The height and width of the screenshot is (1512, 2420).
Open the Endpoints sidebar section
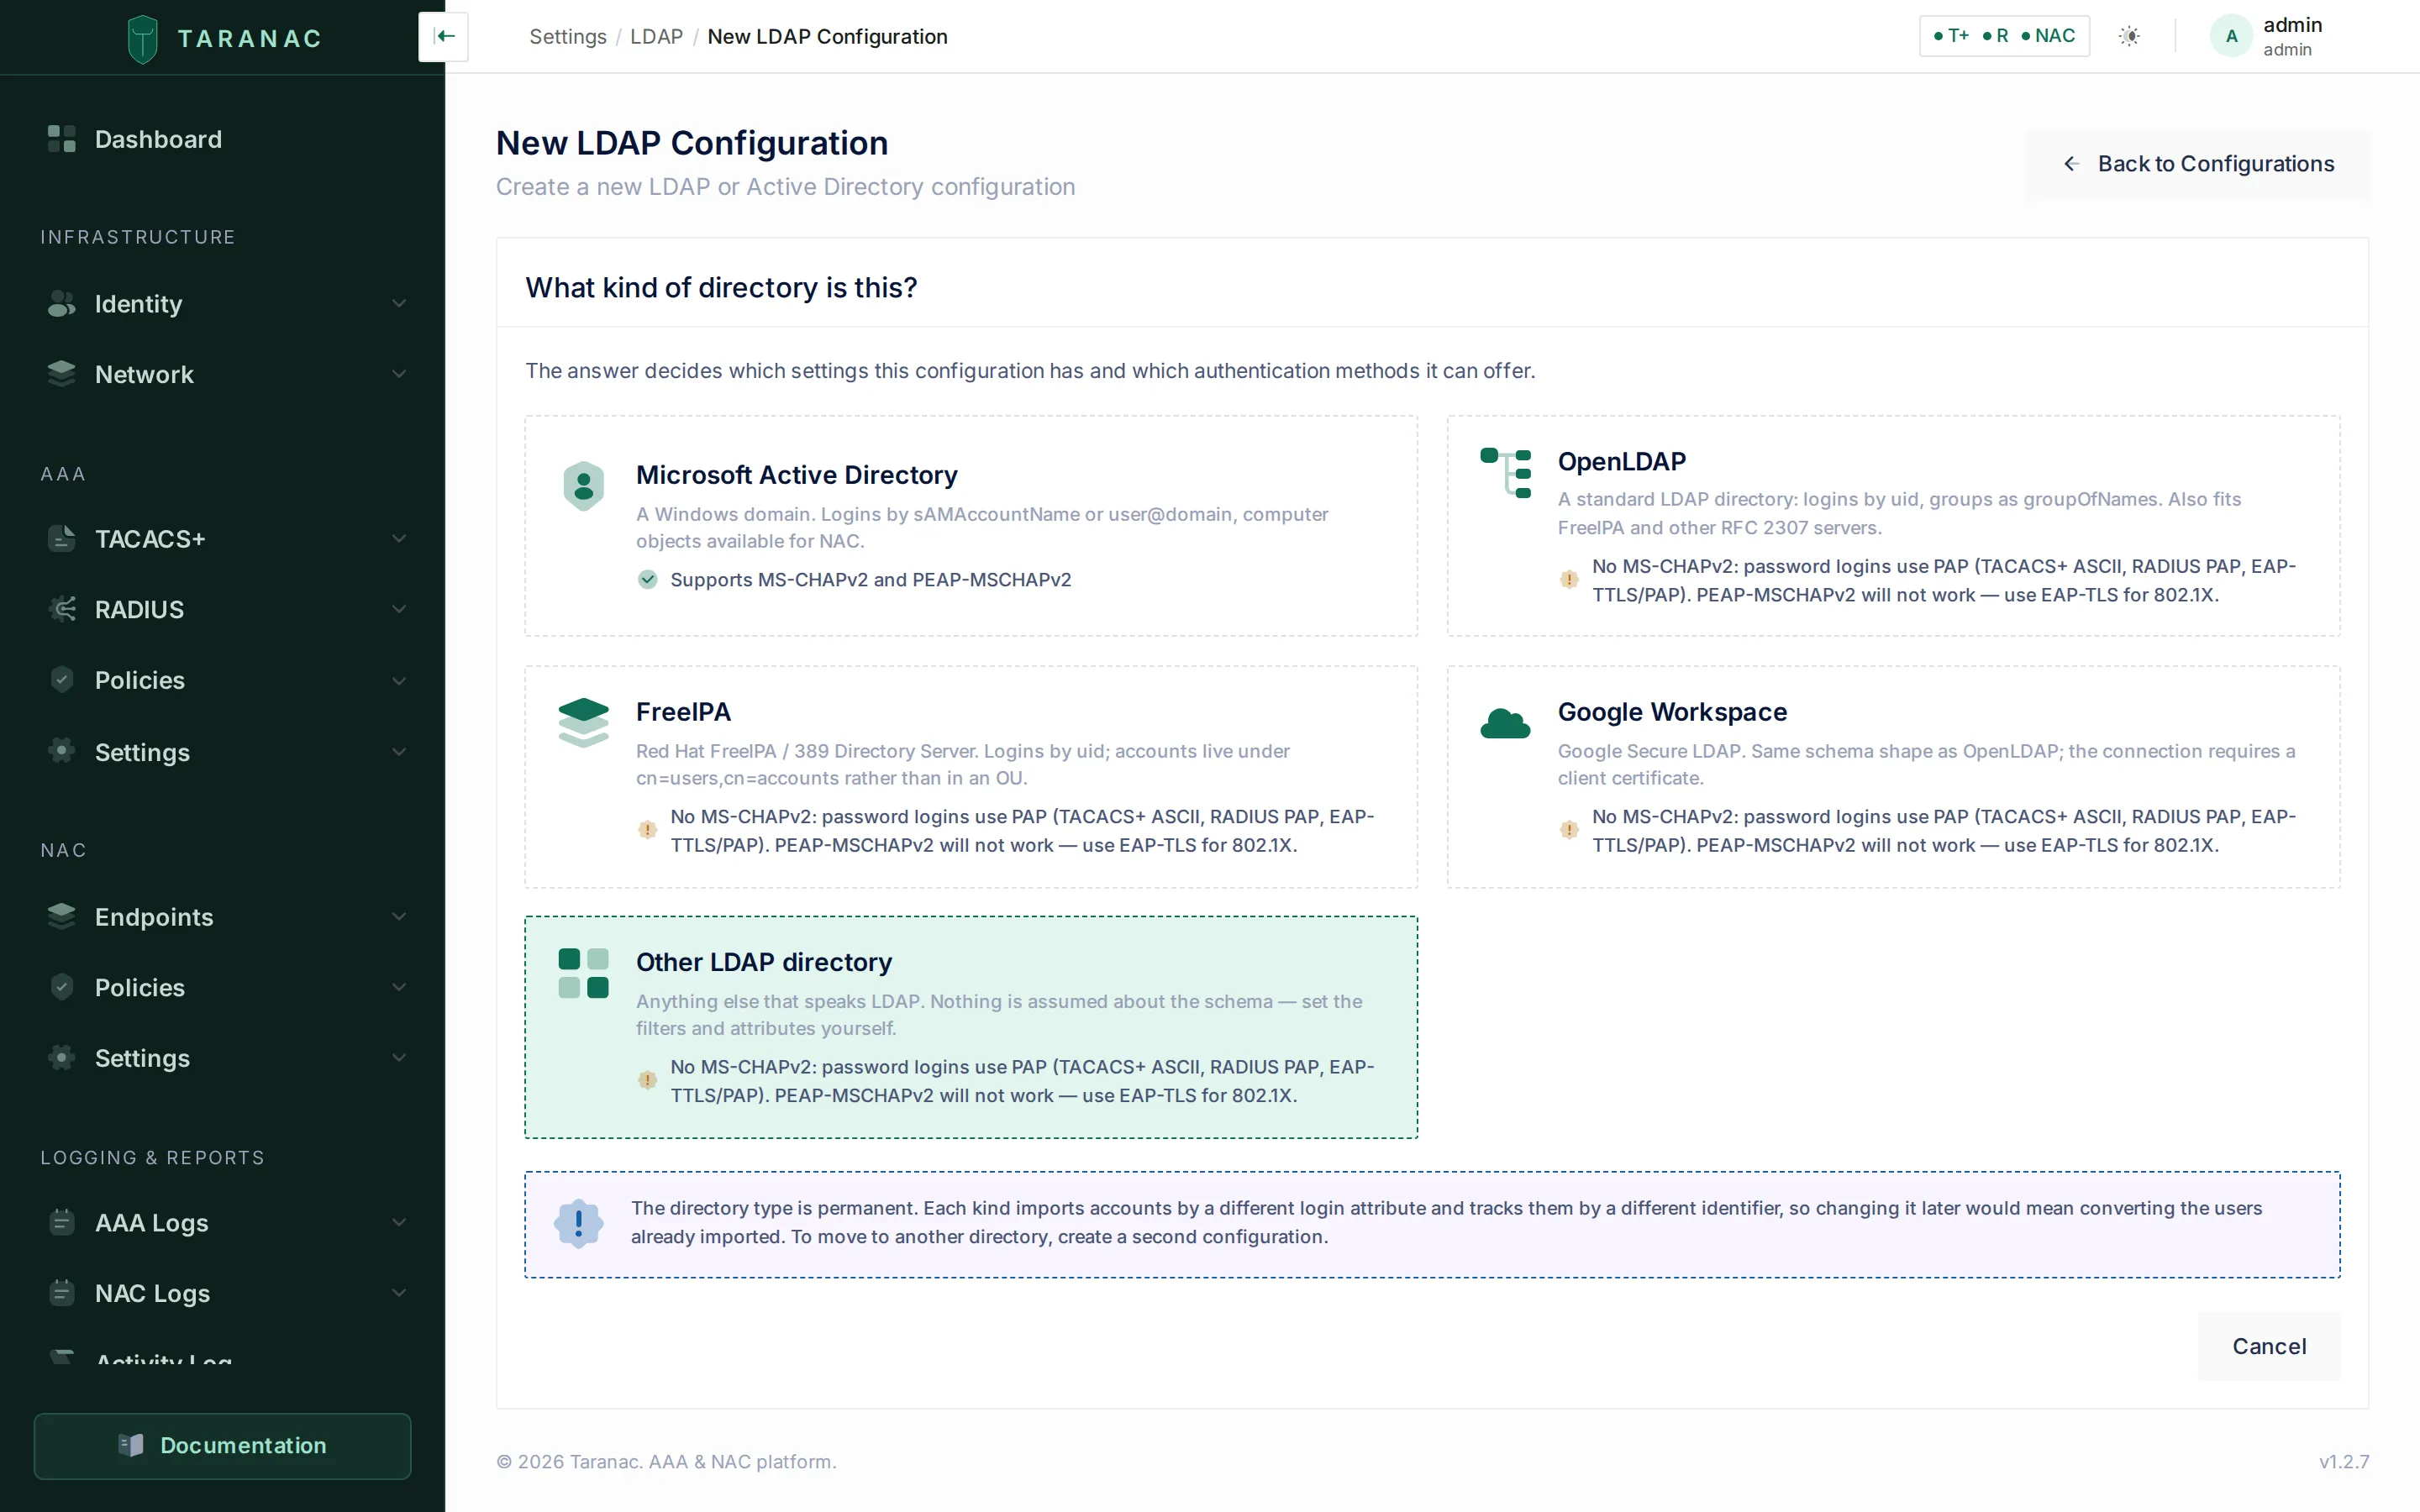(x=222, y=917)
